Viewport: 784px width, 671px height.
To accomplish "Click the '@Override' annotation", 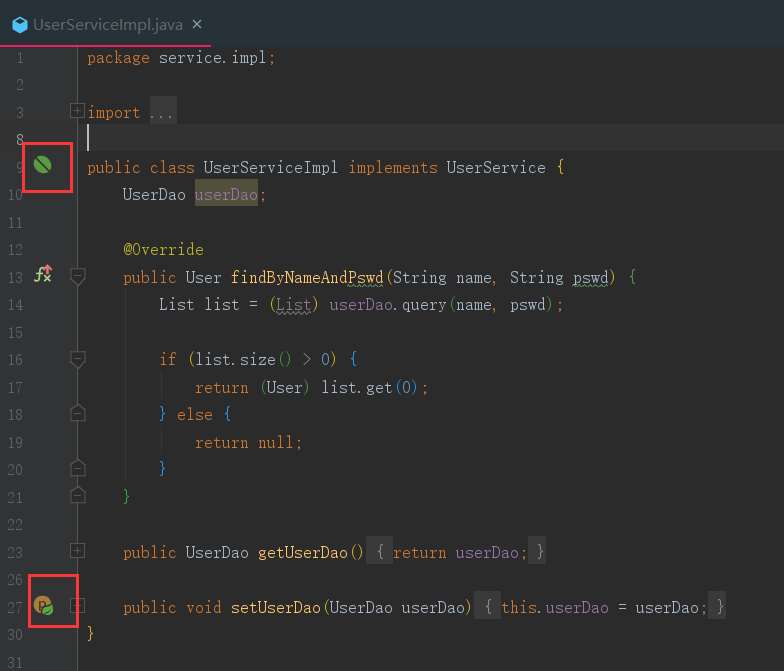I will coord(164,249).
